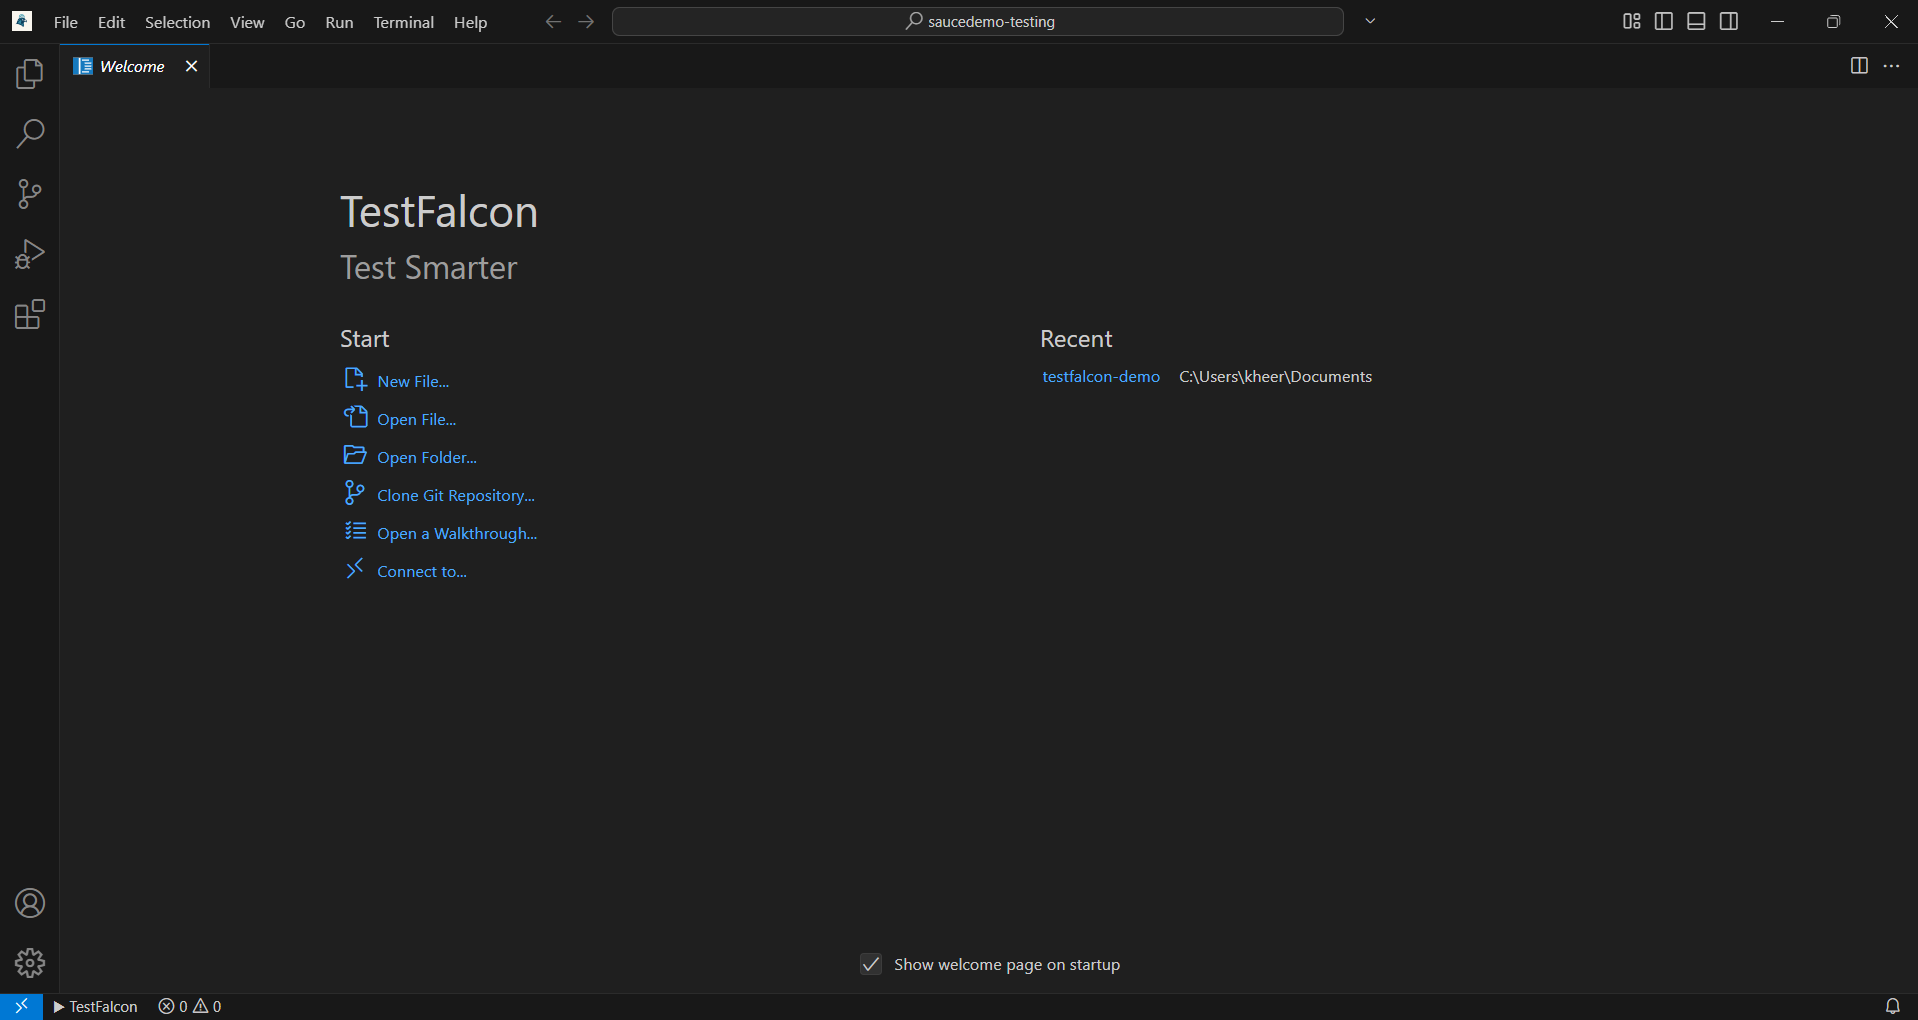The image size is (1918, 1020).
Task: Toggle the Primary Side Bar
Action: 1664,21
